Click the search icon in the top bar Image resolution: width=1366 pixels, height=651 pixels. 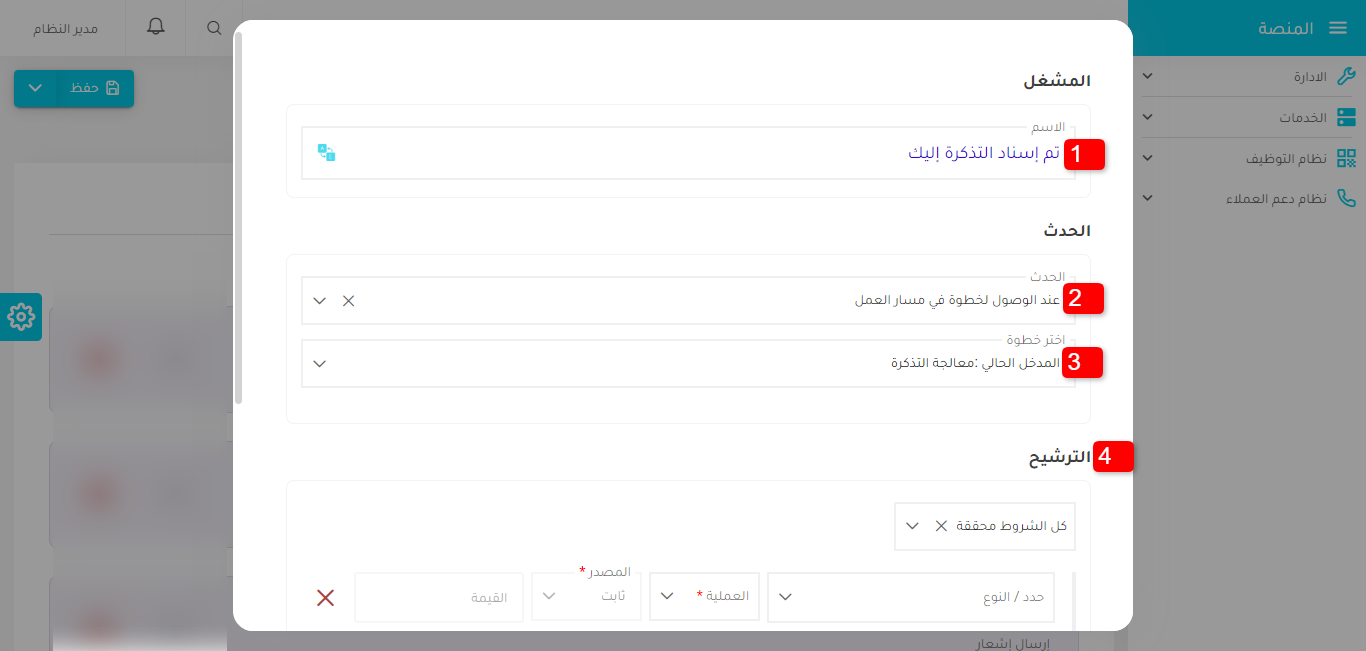(x=214, y=27)
